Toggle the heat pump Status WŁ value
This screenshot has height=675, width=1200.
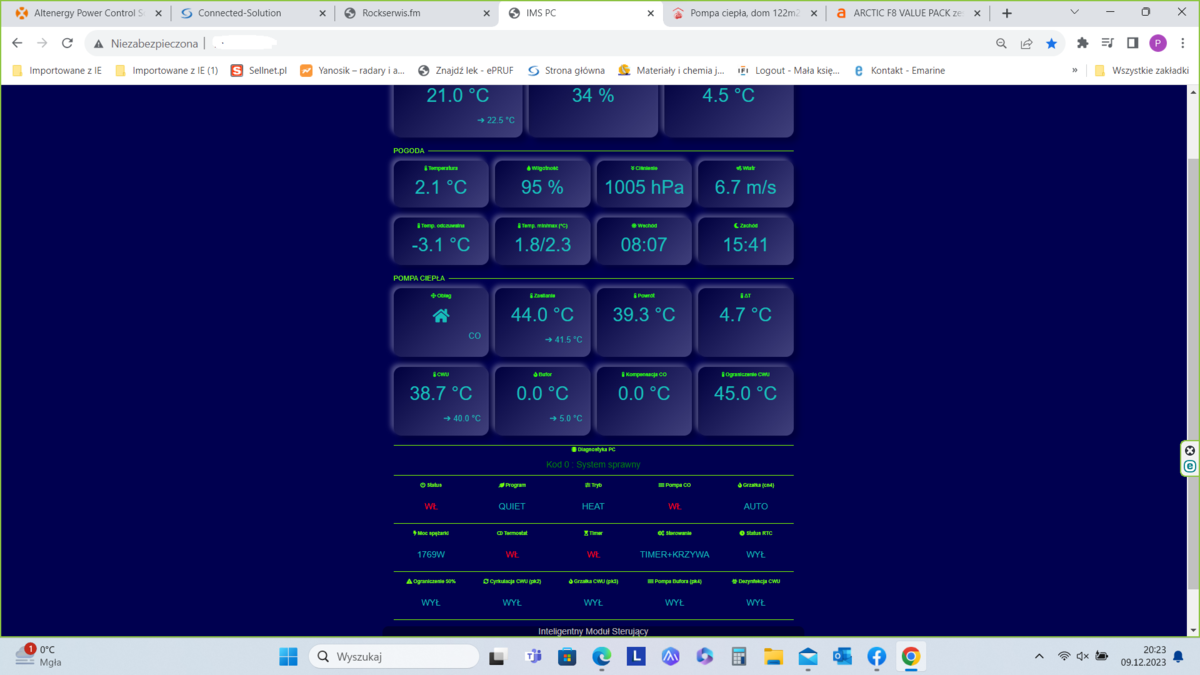(431, 507)
